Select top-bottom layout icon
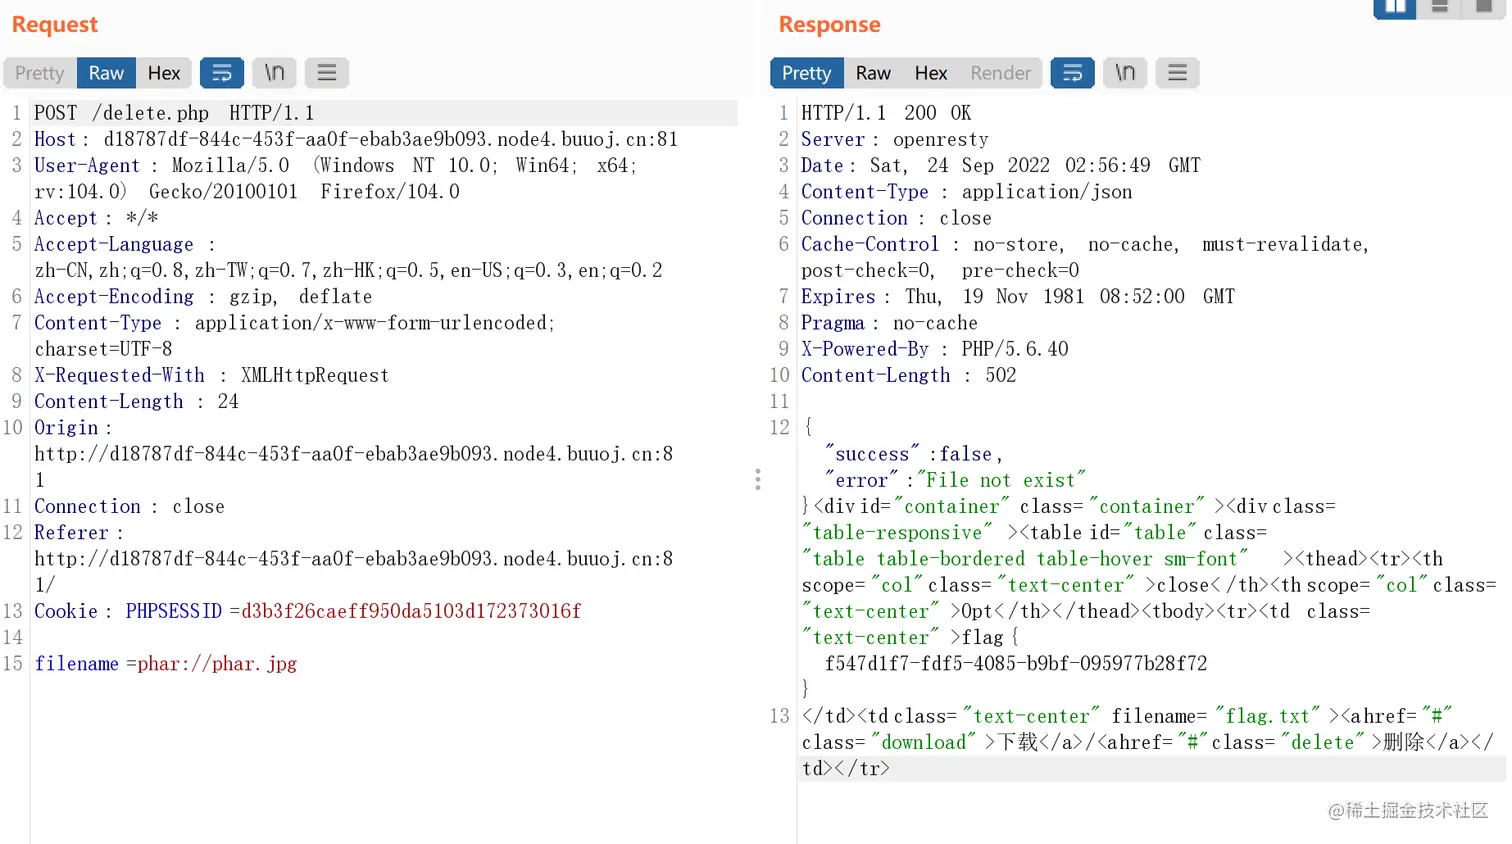The height and width of the screenshot is (844, 1512). point(1440,8)
